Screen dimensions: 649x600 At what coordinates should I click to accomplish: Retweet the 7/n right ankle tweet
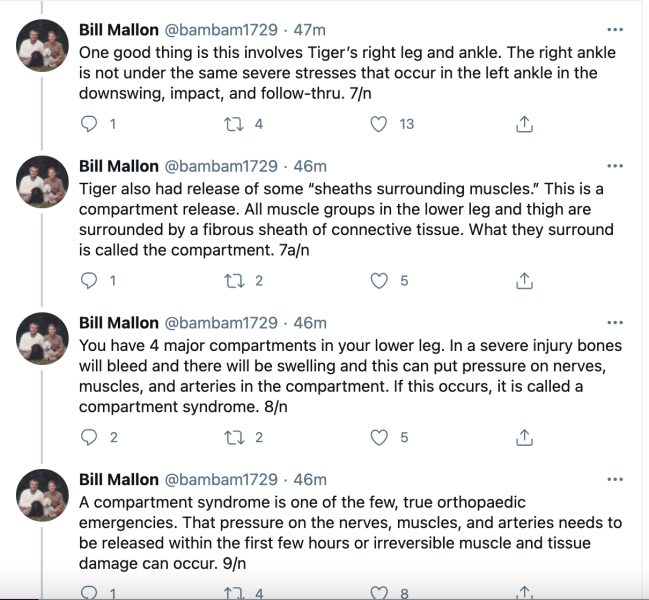pyautogui.click(x=234, y=124)
